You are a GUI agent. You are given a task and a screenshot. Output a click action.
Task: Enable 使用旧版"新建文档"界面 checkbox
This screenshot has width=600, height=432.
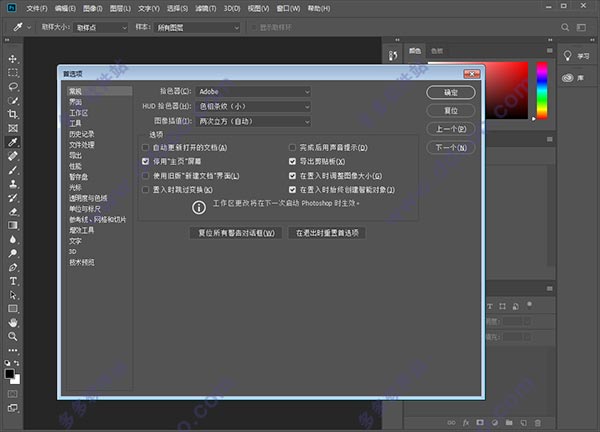click(145, 176)
